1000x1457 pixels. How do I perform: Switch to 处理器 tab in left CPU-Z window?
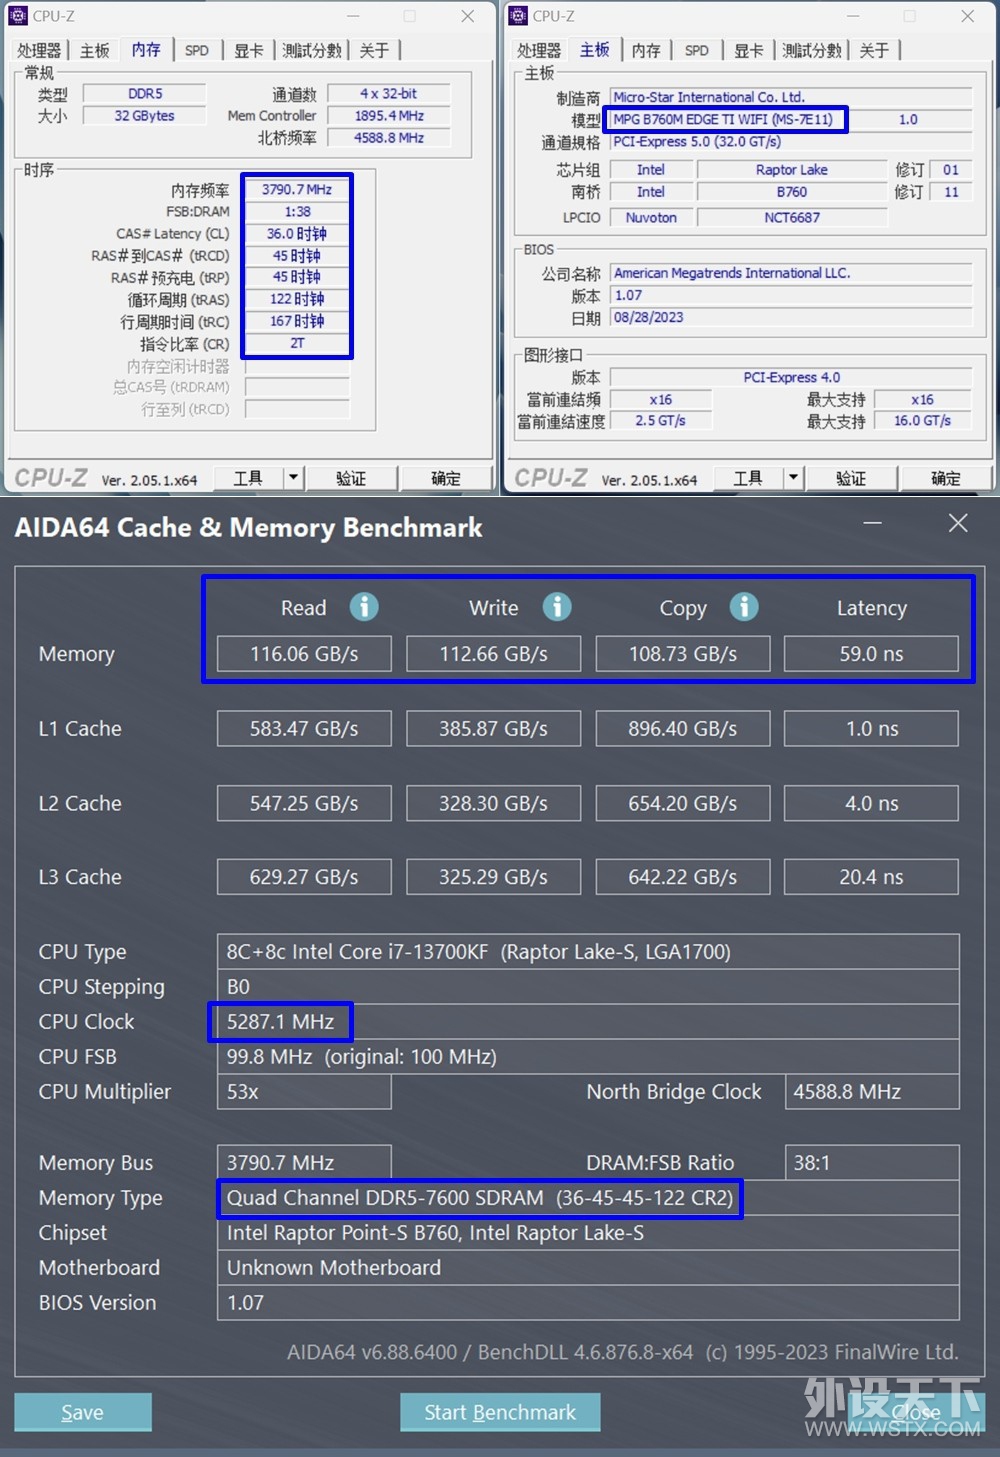click(x=40, y=50)
